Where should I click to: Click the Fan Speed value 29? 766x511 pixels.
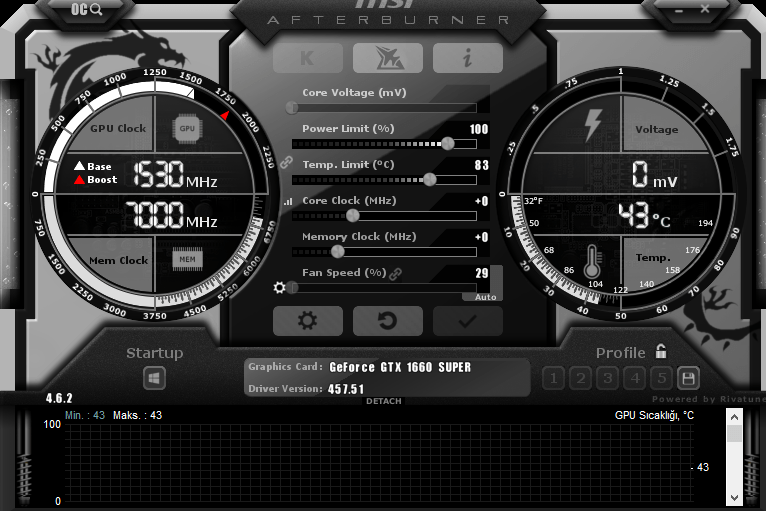(x=482, y=273)
